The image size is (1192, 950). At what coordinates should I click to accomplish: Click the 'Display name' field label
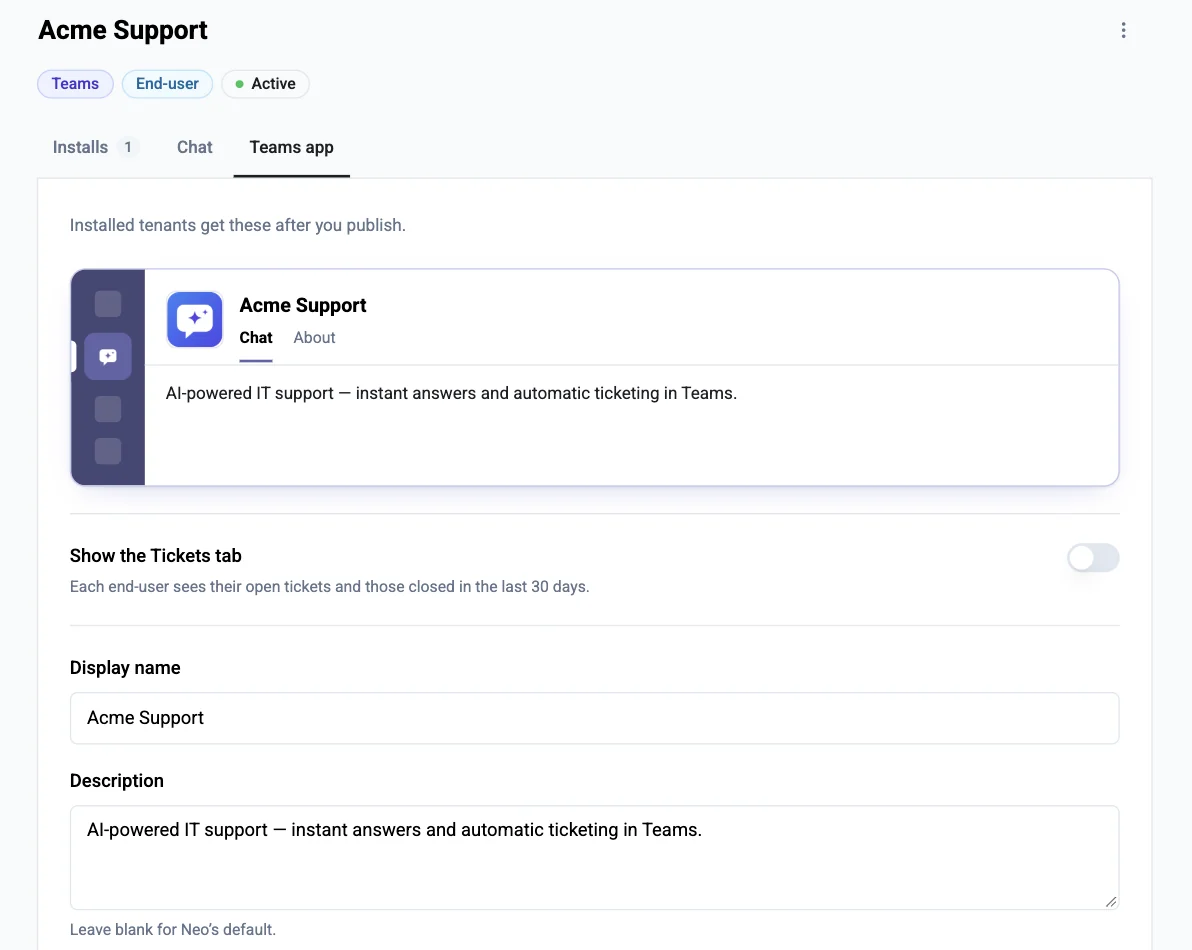coord(125,667)
